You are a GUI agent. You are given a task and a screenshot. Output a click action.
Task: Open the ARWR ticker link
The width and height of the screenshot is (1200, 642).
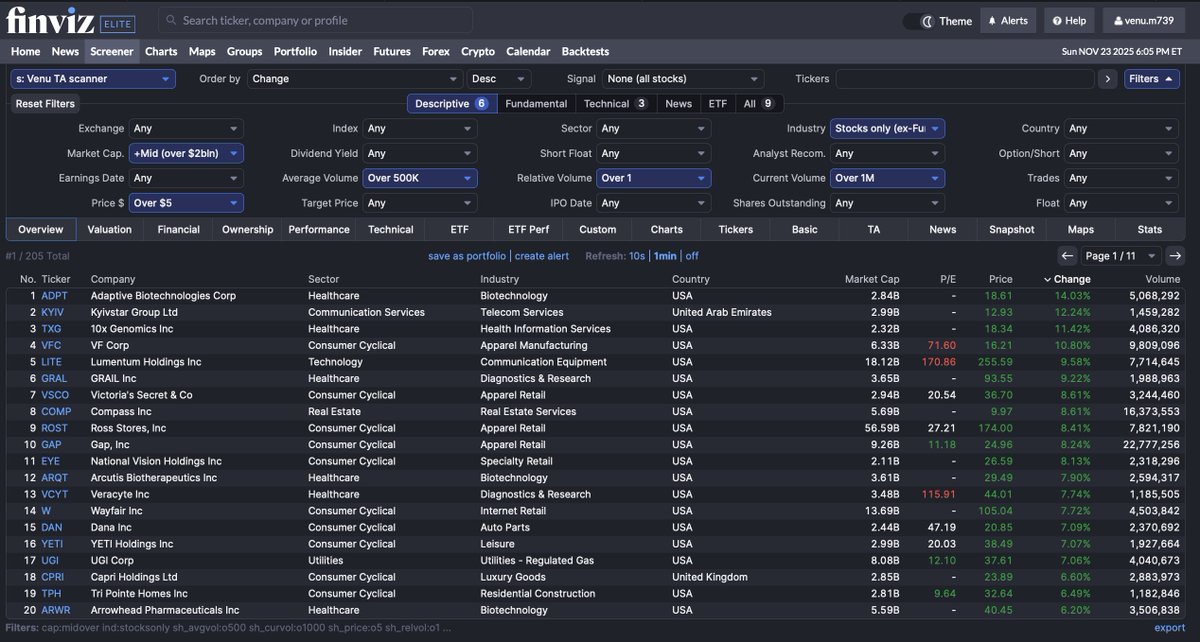pyautogui.click(x=56, y=610)
